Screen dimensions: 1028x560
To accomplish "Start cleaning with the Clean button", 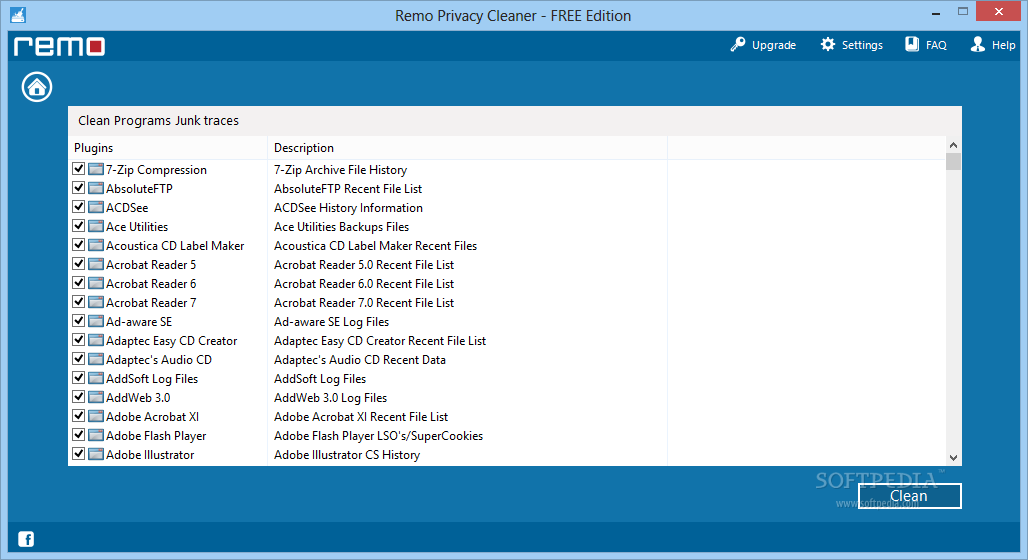I will point(909,496).
